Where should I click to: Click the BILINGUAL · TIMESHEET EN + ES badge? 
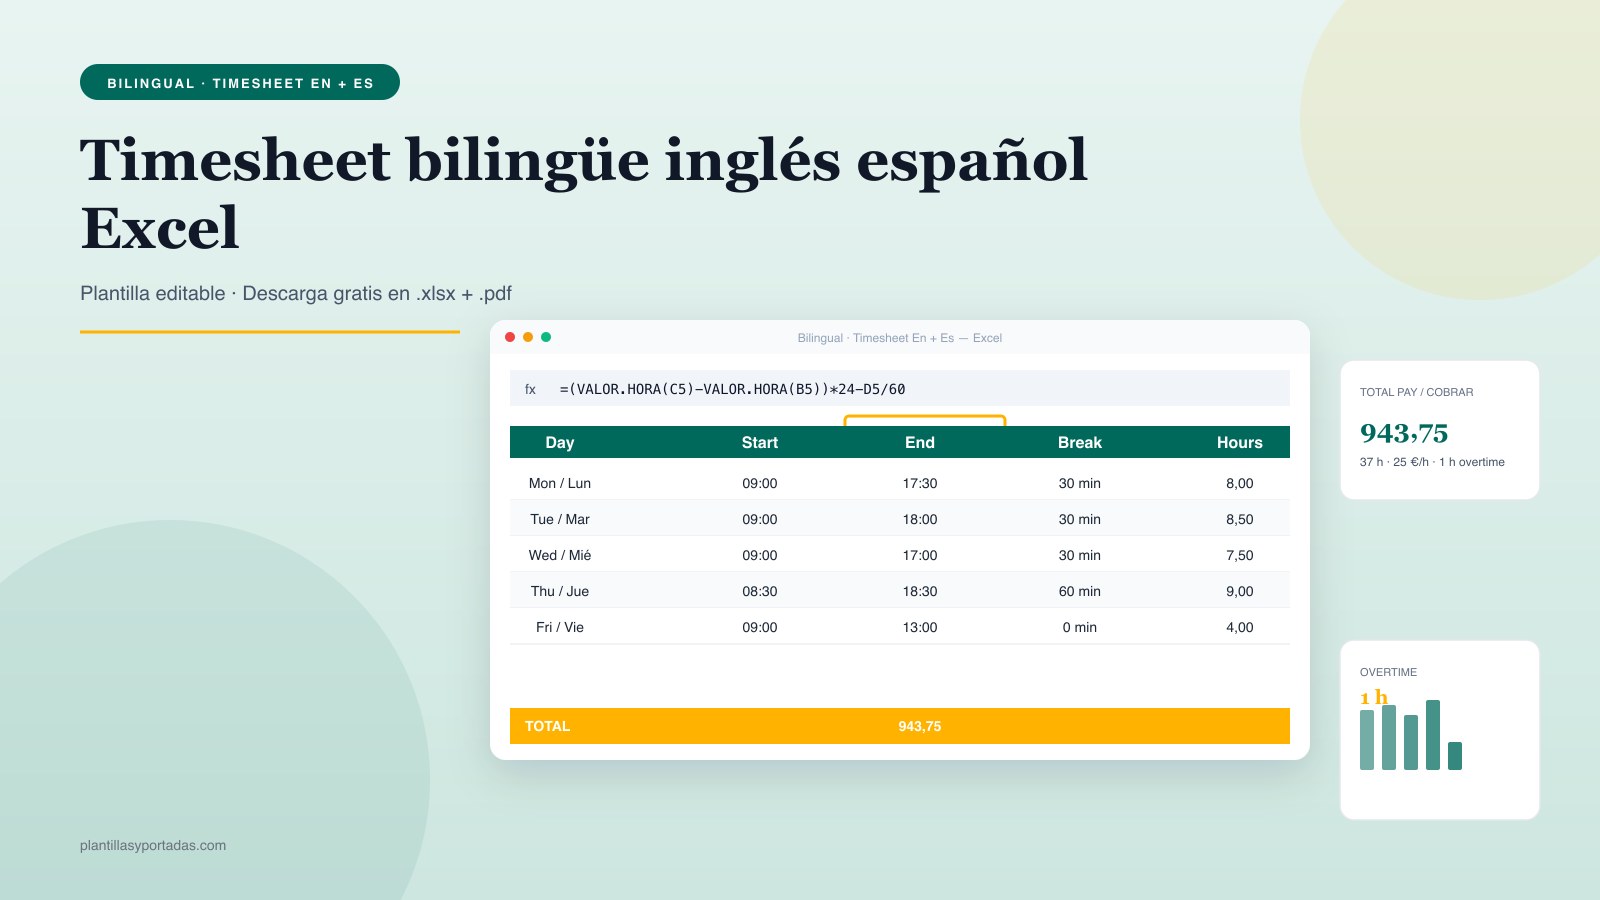coord(240,82)
